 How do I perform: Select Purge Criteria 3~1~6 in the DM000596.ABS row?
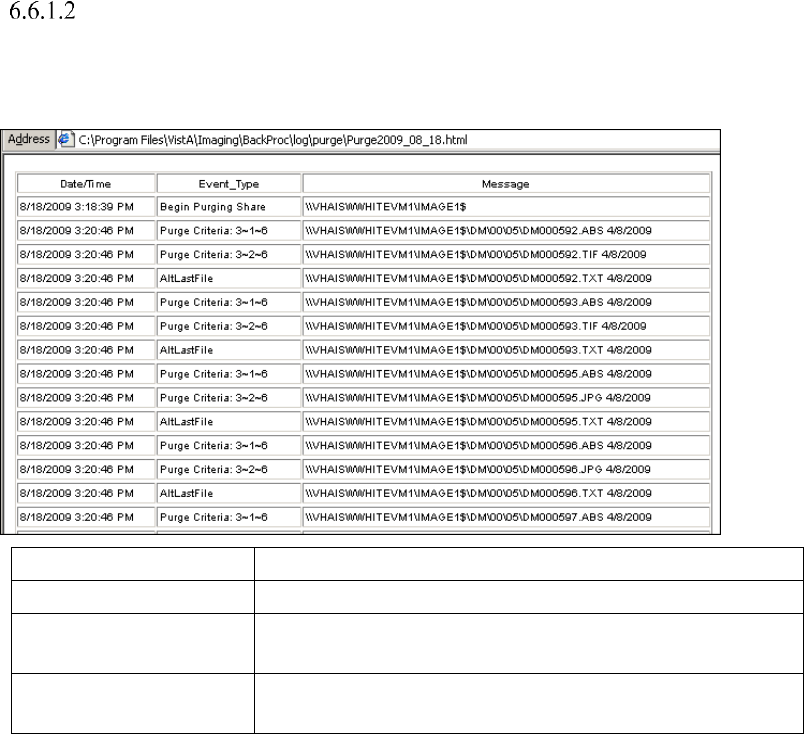click(229, 445)
